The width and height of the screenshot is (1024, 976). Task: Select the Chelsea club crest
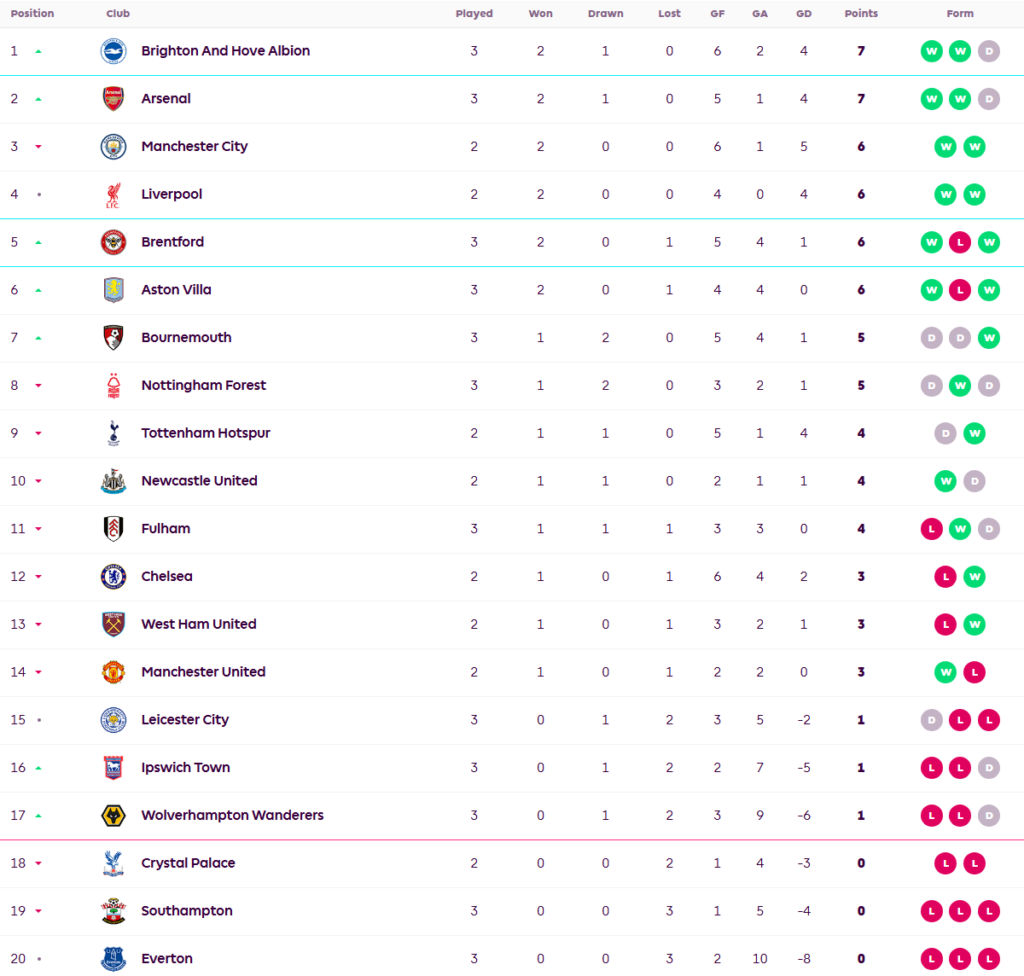(x=113, y=577)
